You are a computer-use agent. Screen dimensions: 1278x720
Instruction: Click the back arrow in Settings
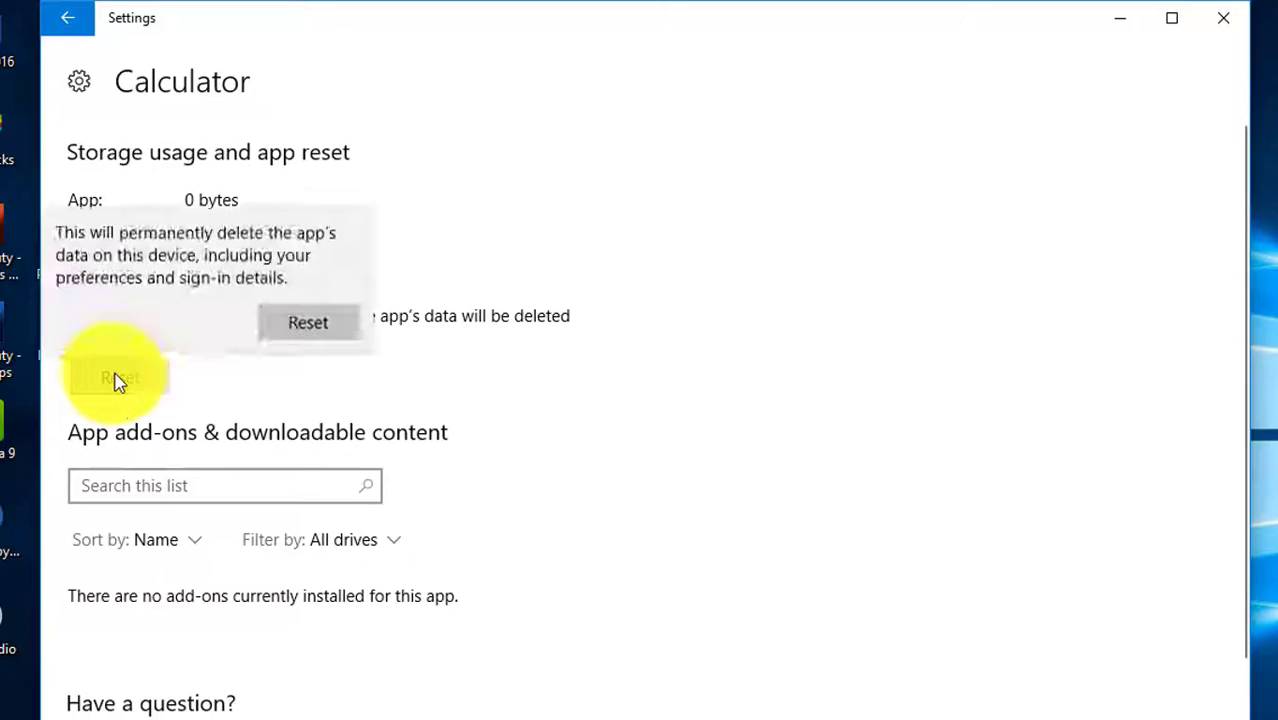click(x=67, y=18)
